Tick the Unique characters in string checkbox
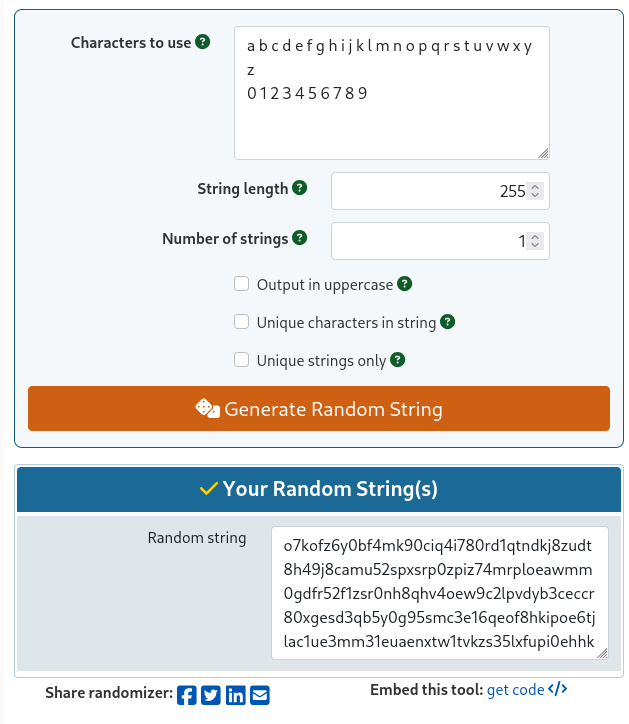 point(241,322)
